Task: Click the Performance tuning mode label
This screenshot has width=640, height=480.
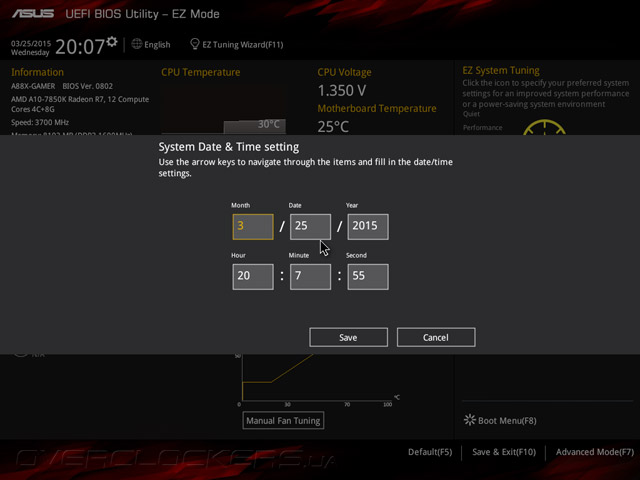Action: (482, 128)
